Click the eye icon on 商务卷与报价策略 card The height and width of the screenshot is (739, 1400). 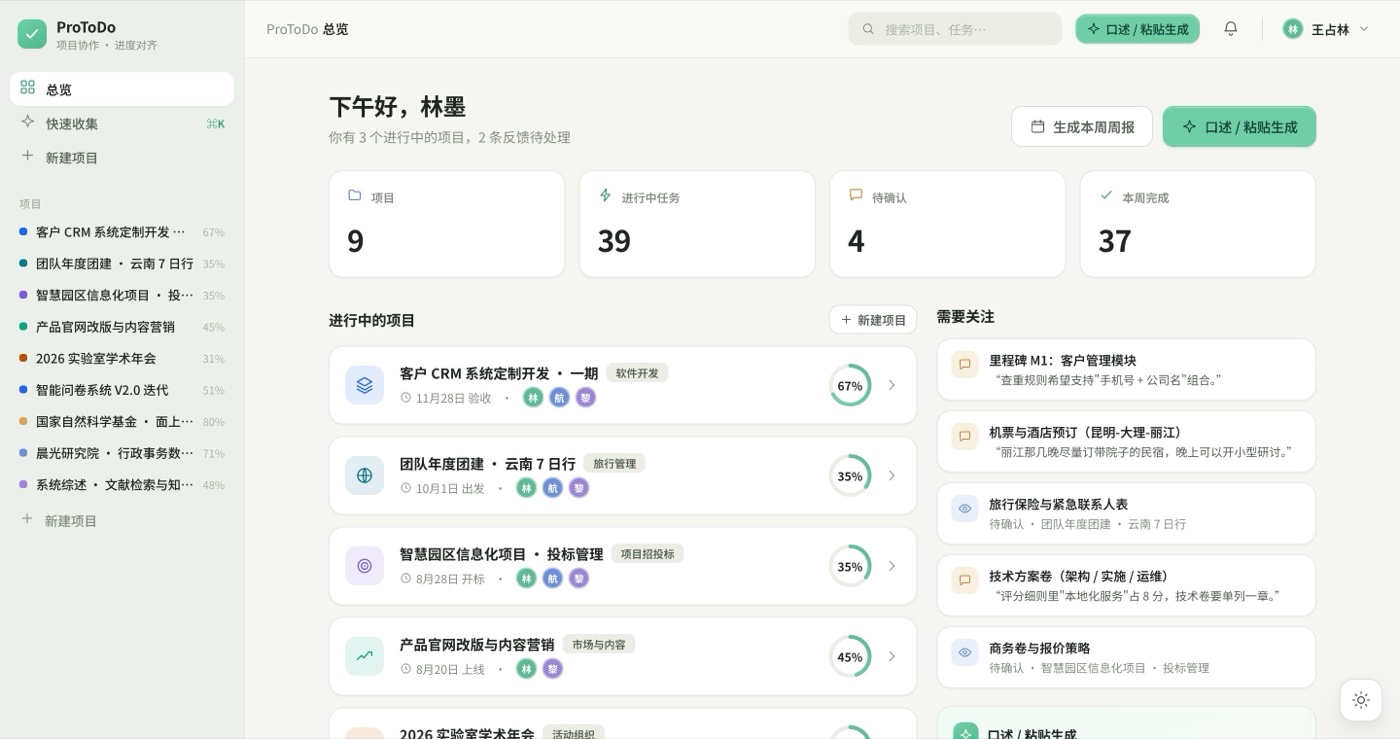pyautogui.click(x=965, y=653)
